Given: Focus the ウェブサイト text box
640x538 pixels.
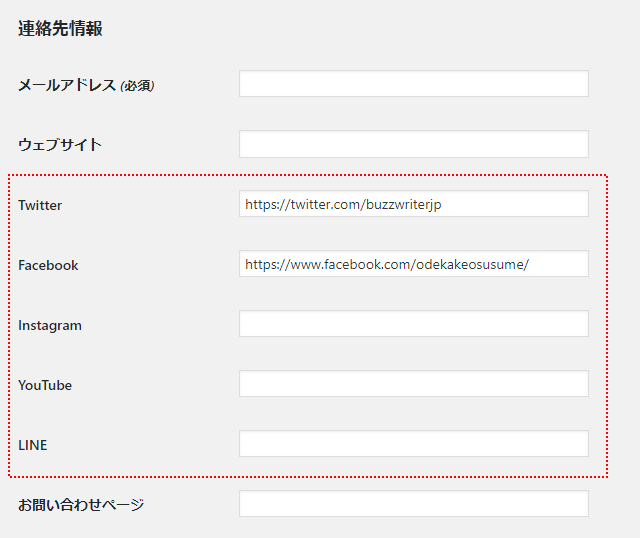Looking at the screenshot, I should 413,144.
